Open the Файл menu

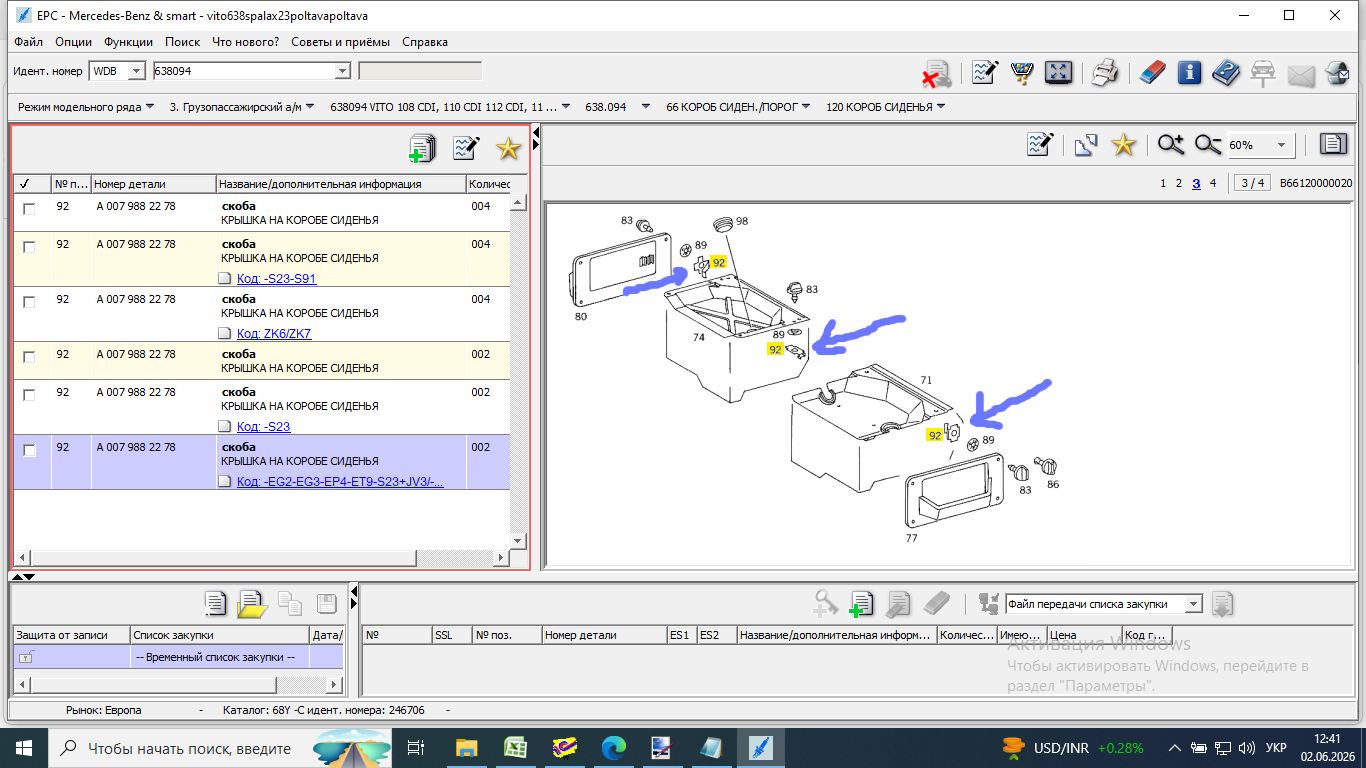pyautogui.click(x=29, y=42)
